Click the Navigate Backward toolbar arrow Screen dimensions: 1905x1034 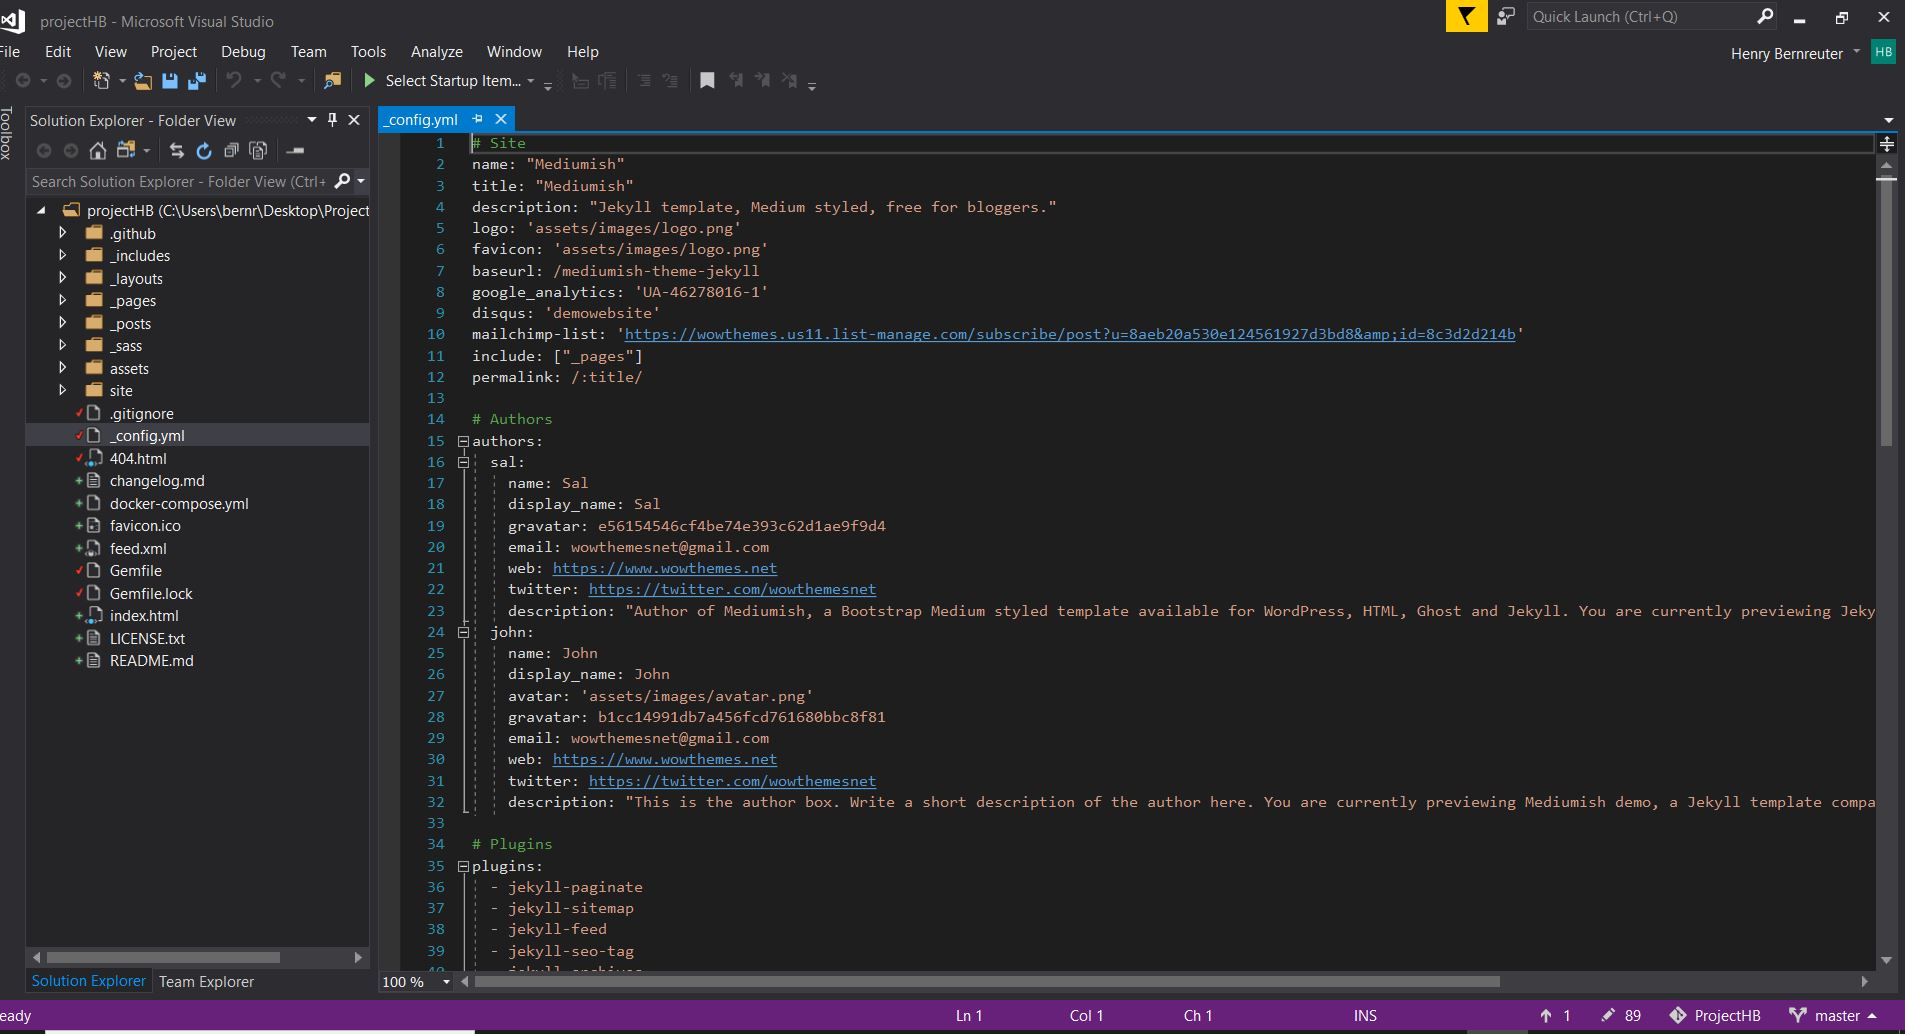(x=23, y=81)
